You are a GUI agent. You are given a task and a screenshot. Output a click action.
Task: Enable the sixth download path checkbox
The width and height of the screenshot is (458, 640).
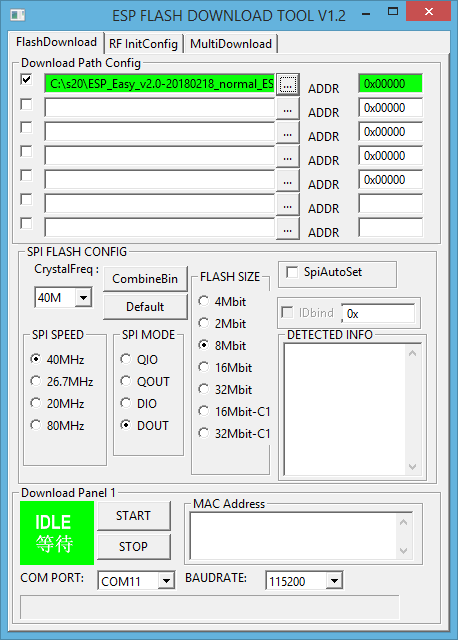[x=26, y=200]
